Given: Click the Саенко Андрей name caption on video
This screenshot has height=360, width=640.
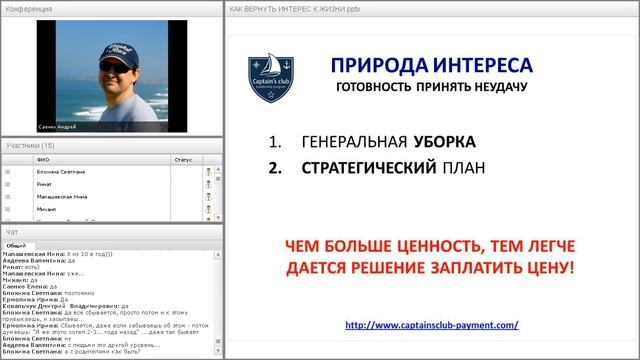Looking at the screenshot, I should tap(57, 127).
